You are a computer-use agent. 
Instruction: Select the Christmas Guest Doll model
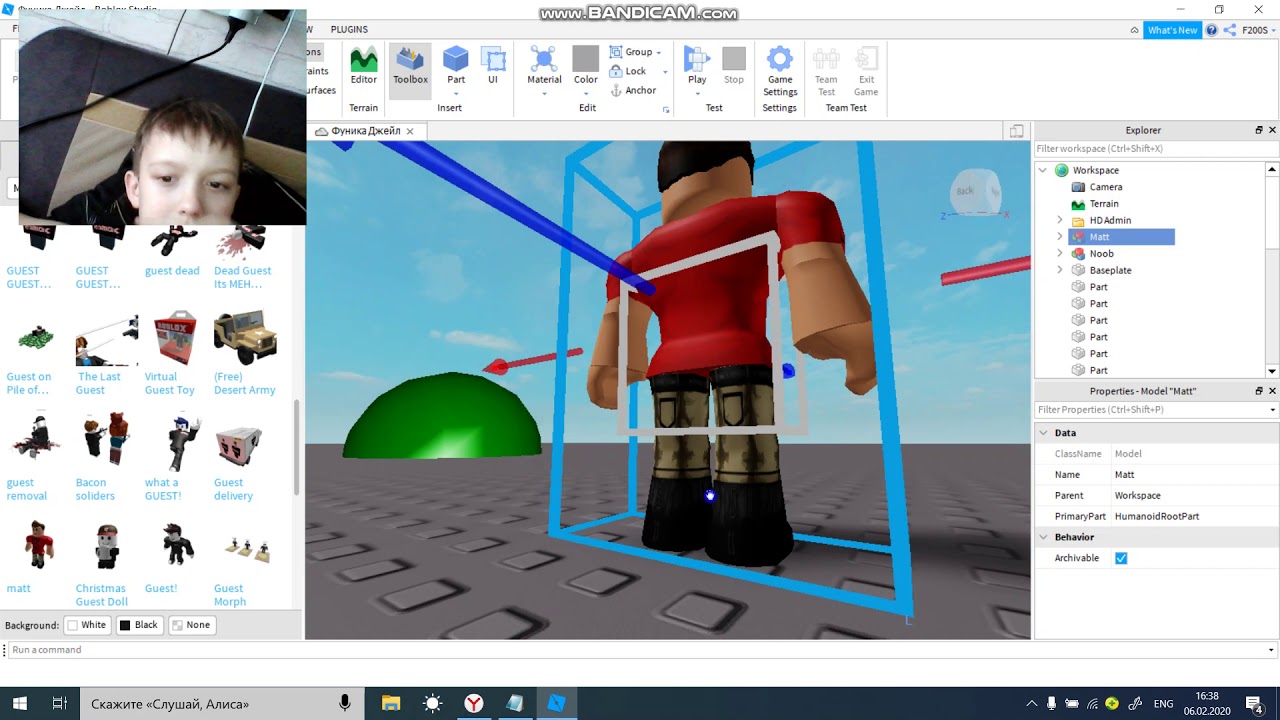click(106, 563)
